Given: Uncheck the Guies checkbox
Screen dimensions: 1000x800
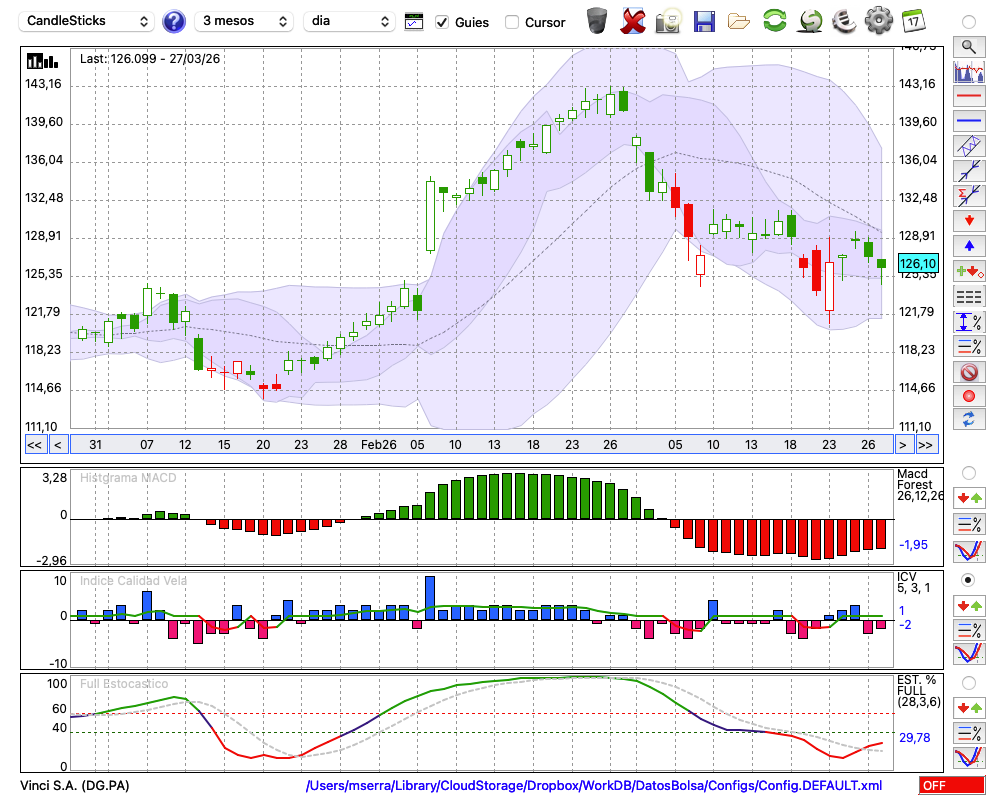Looking at the screenshot, I should click(442, 22).
